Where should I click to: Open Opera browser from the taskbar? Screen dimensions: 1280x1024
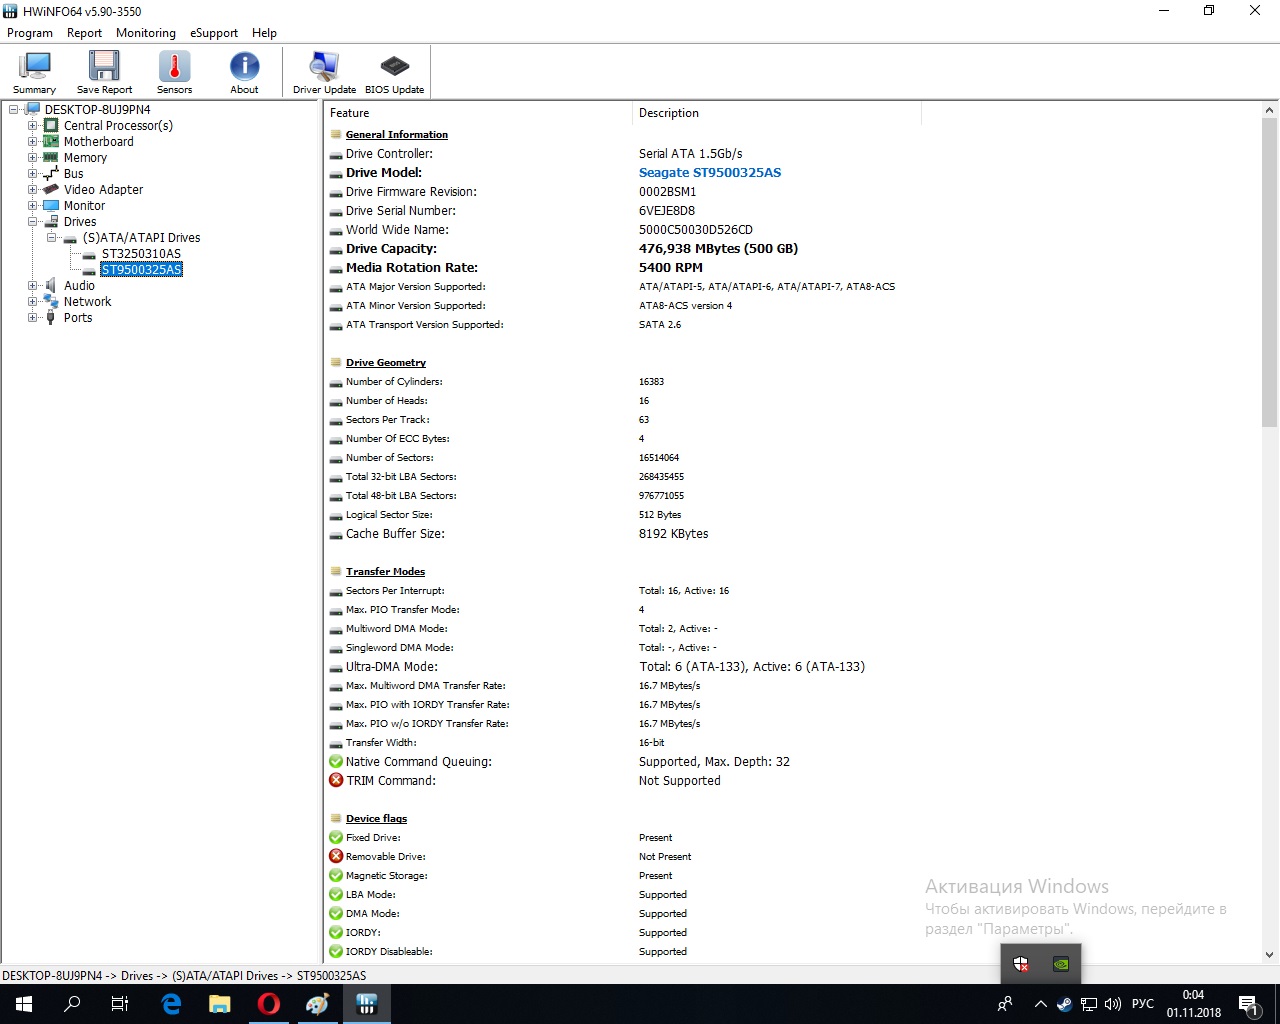268,1004
